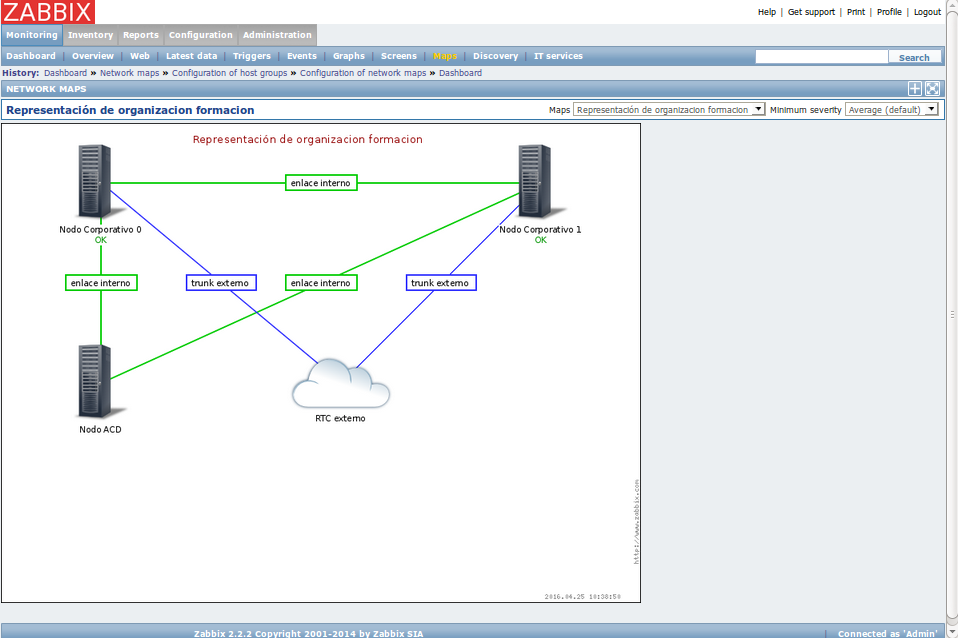
Task: Open the IT services submenu item
Action: [x=558, y=56]
